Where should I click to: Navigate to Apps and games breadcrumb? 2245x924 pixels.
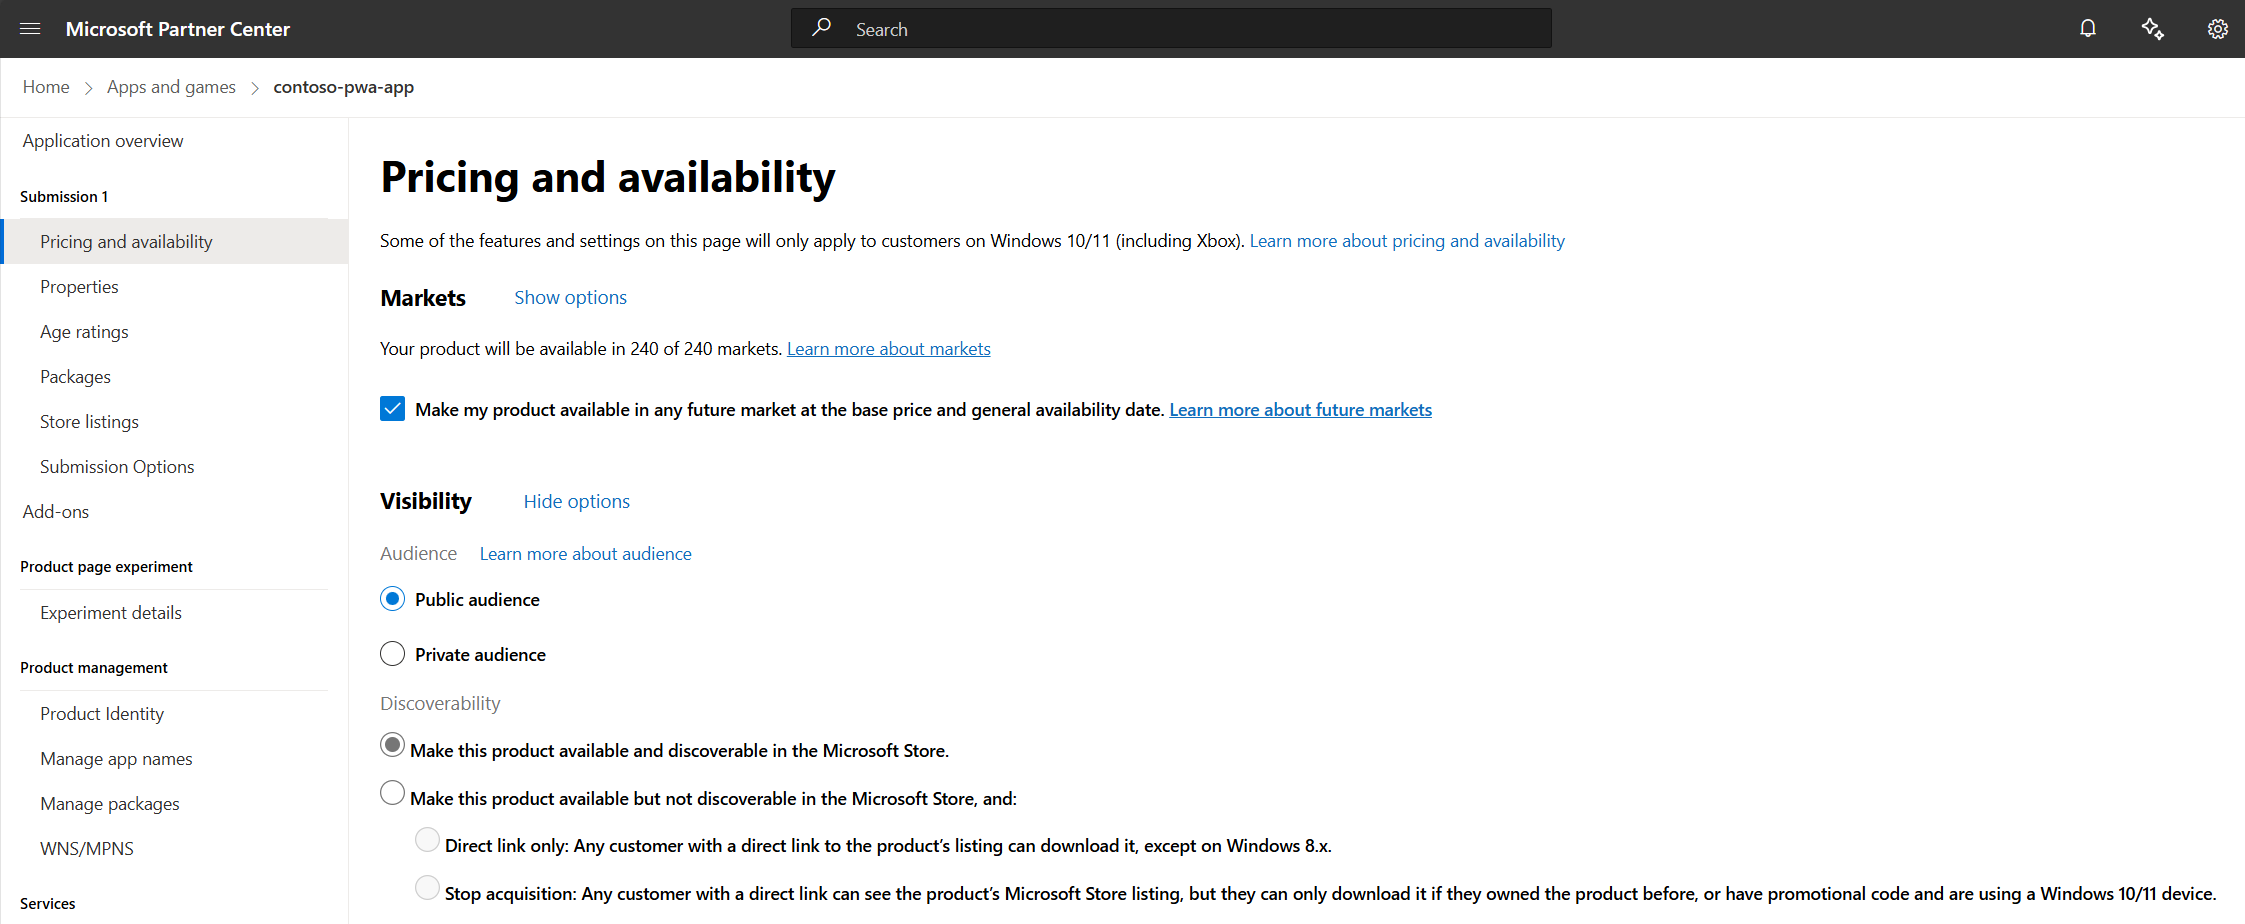click(x=171, y=87)
